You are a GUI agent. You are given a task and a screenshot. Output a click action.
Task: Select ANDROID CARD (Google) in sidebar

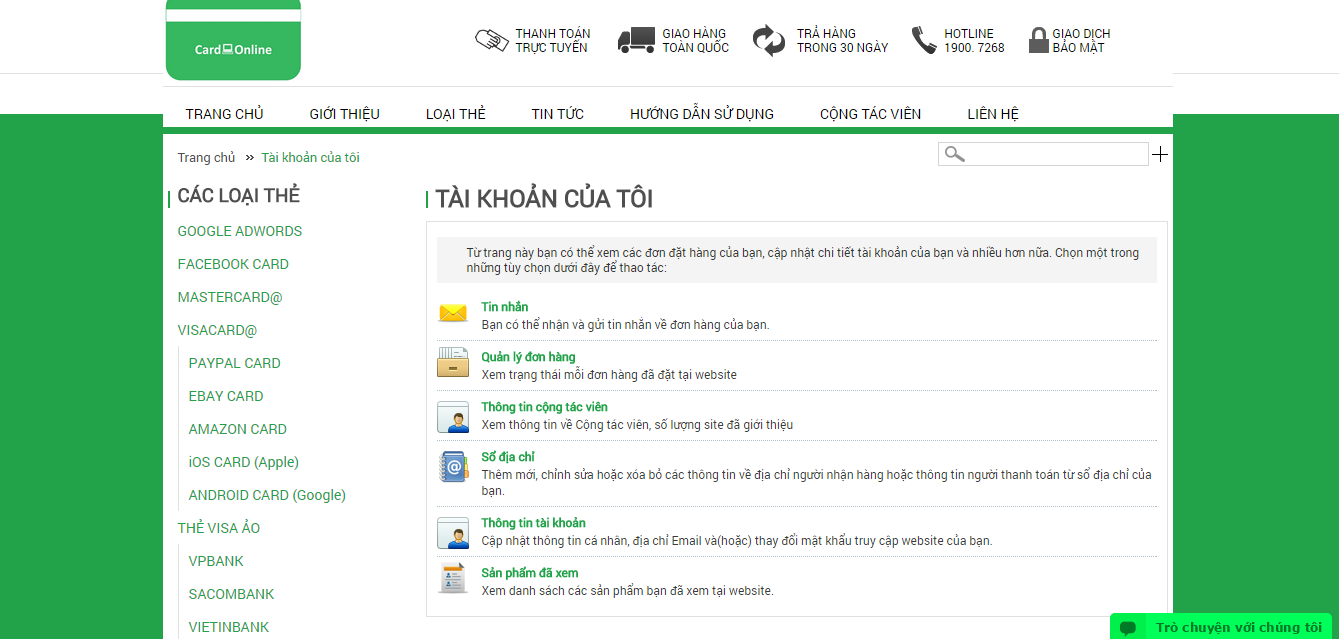click(267, 495)
